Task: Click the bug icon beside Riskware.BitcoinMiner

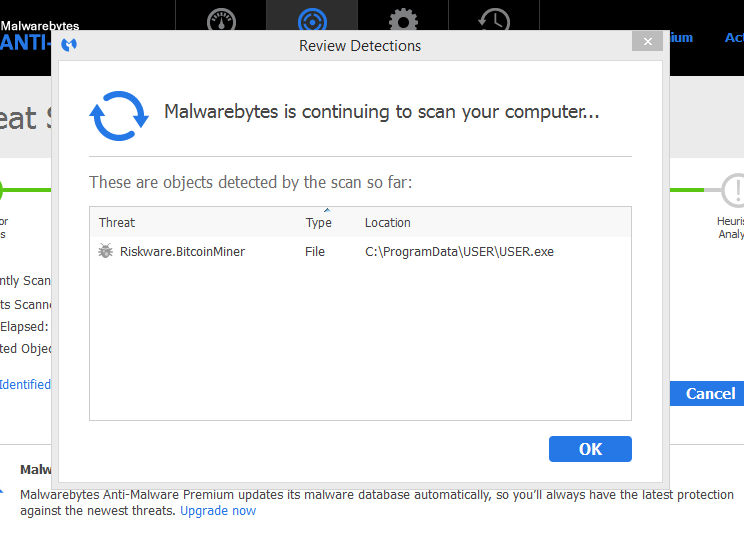Action: 105,251
